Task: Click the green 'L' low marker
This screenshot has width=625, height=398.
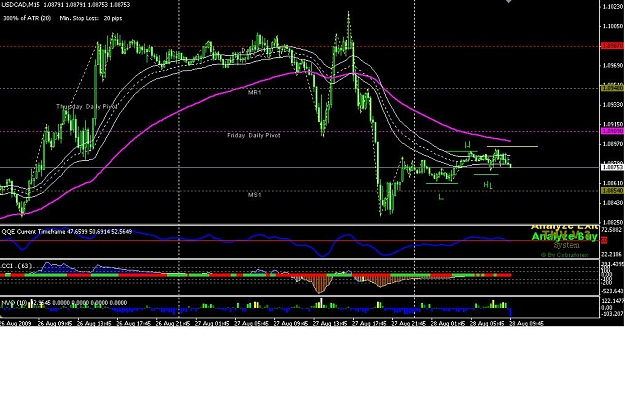Action: pyautogui.click(x=441, y=197)
